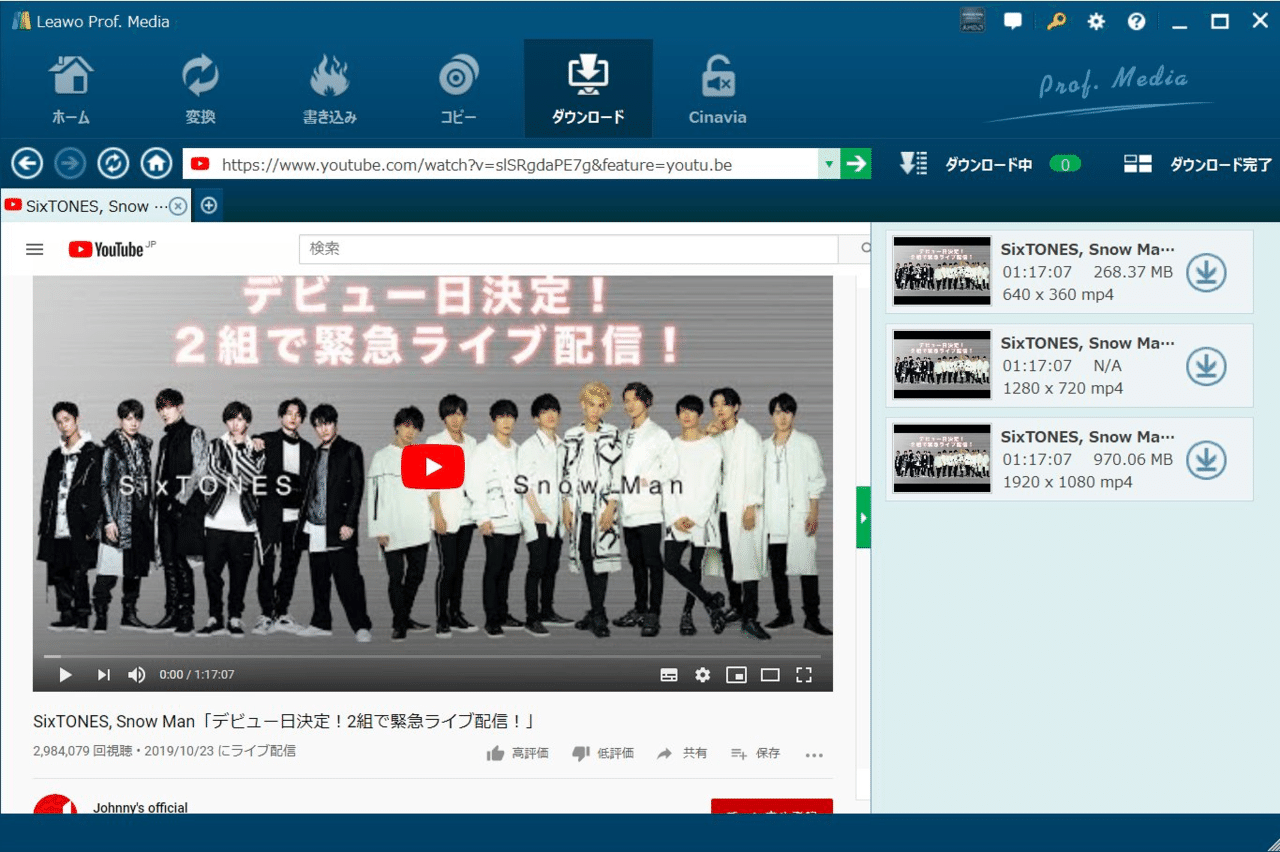
Task: Like the video (高評価)
Action: (517, 753)
